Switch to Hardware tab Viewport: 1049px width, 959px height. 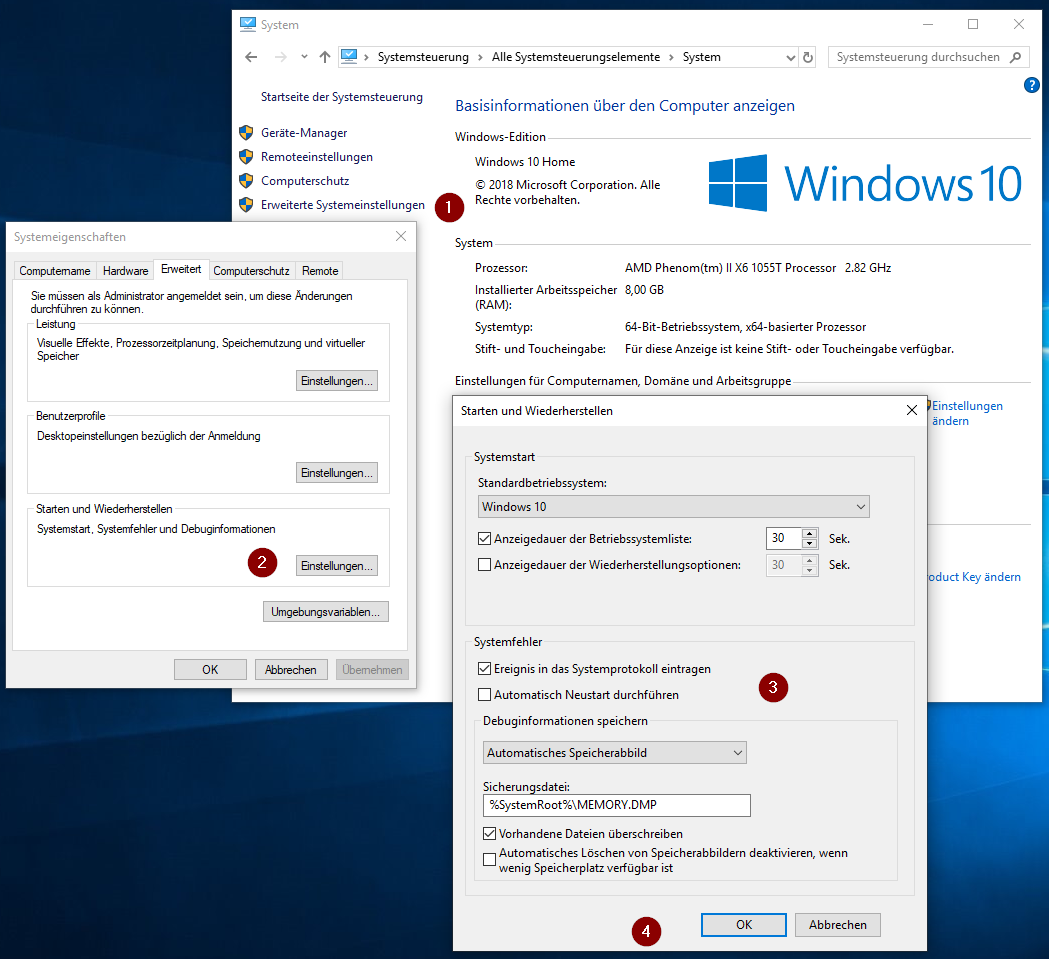tap(125, 271)
